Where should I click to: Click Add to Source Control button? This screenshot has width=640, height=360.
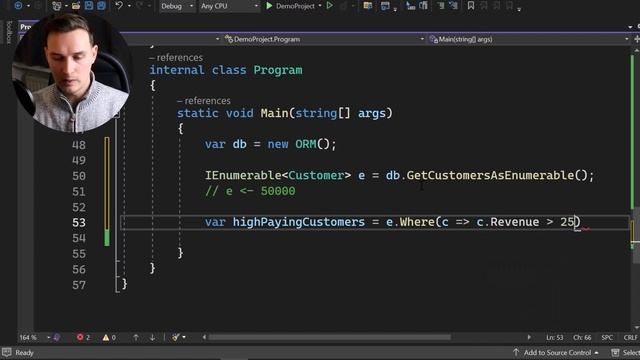tap(556, 352)
